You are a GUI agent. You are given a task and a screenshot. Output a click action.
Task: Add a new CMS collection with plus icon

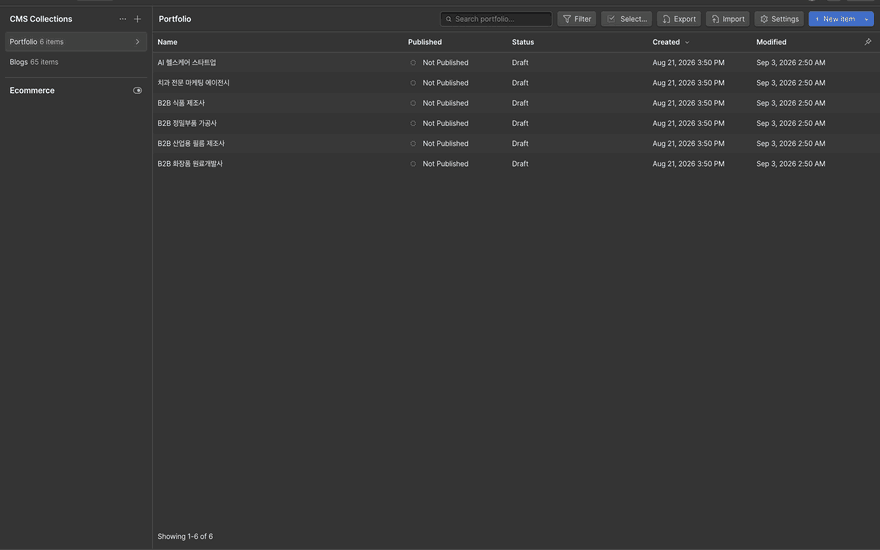coord(138,19)
